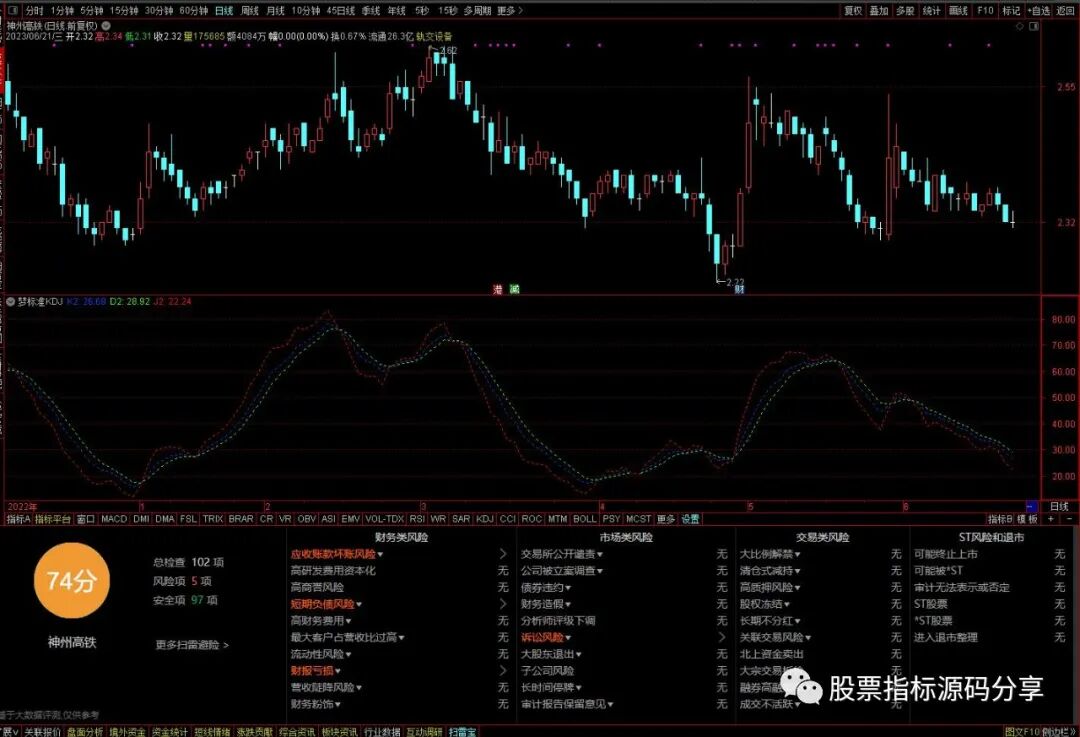Click the 74分 orange score circle

click(72, 581)
